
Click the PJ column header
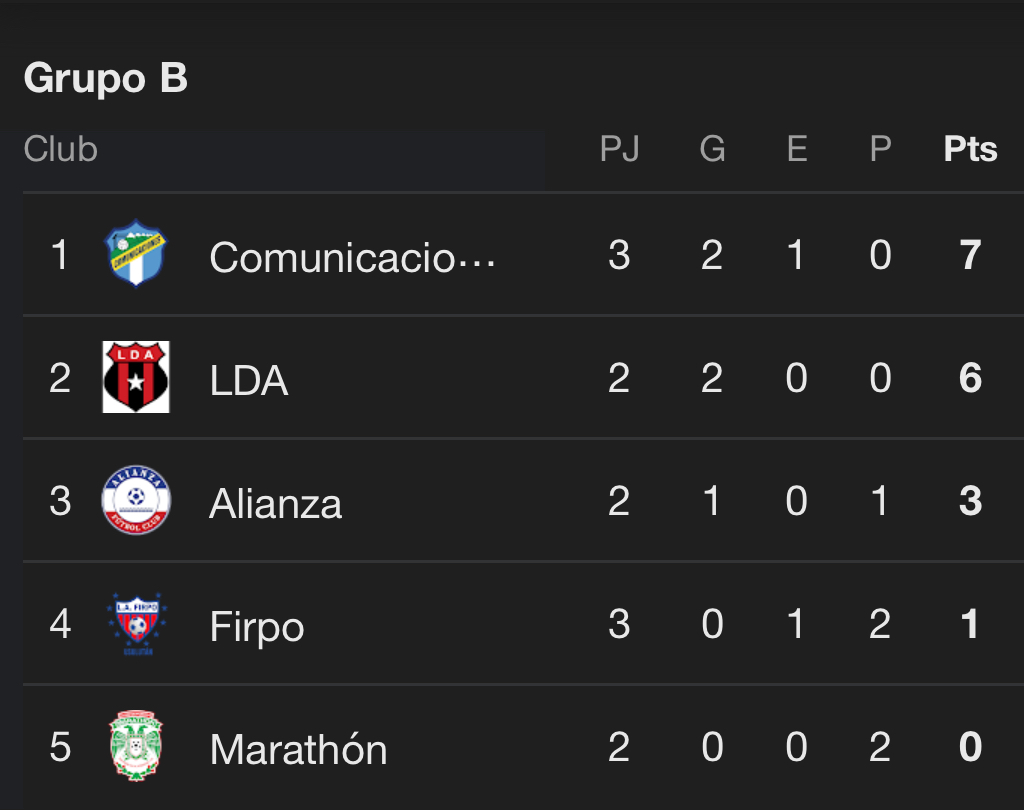[619, 149]
